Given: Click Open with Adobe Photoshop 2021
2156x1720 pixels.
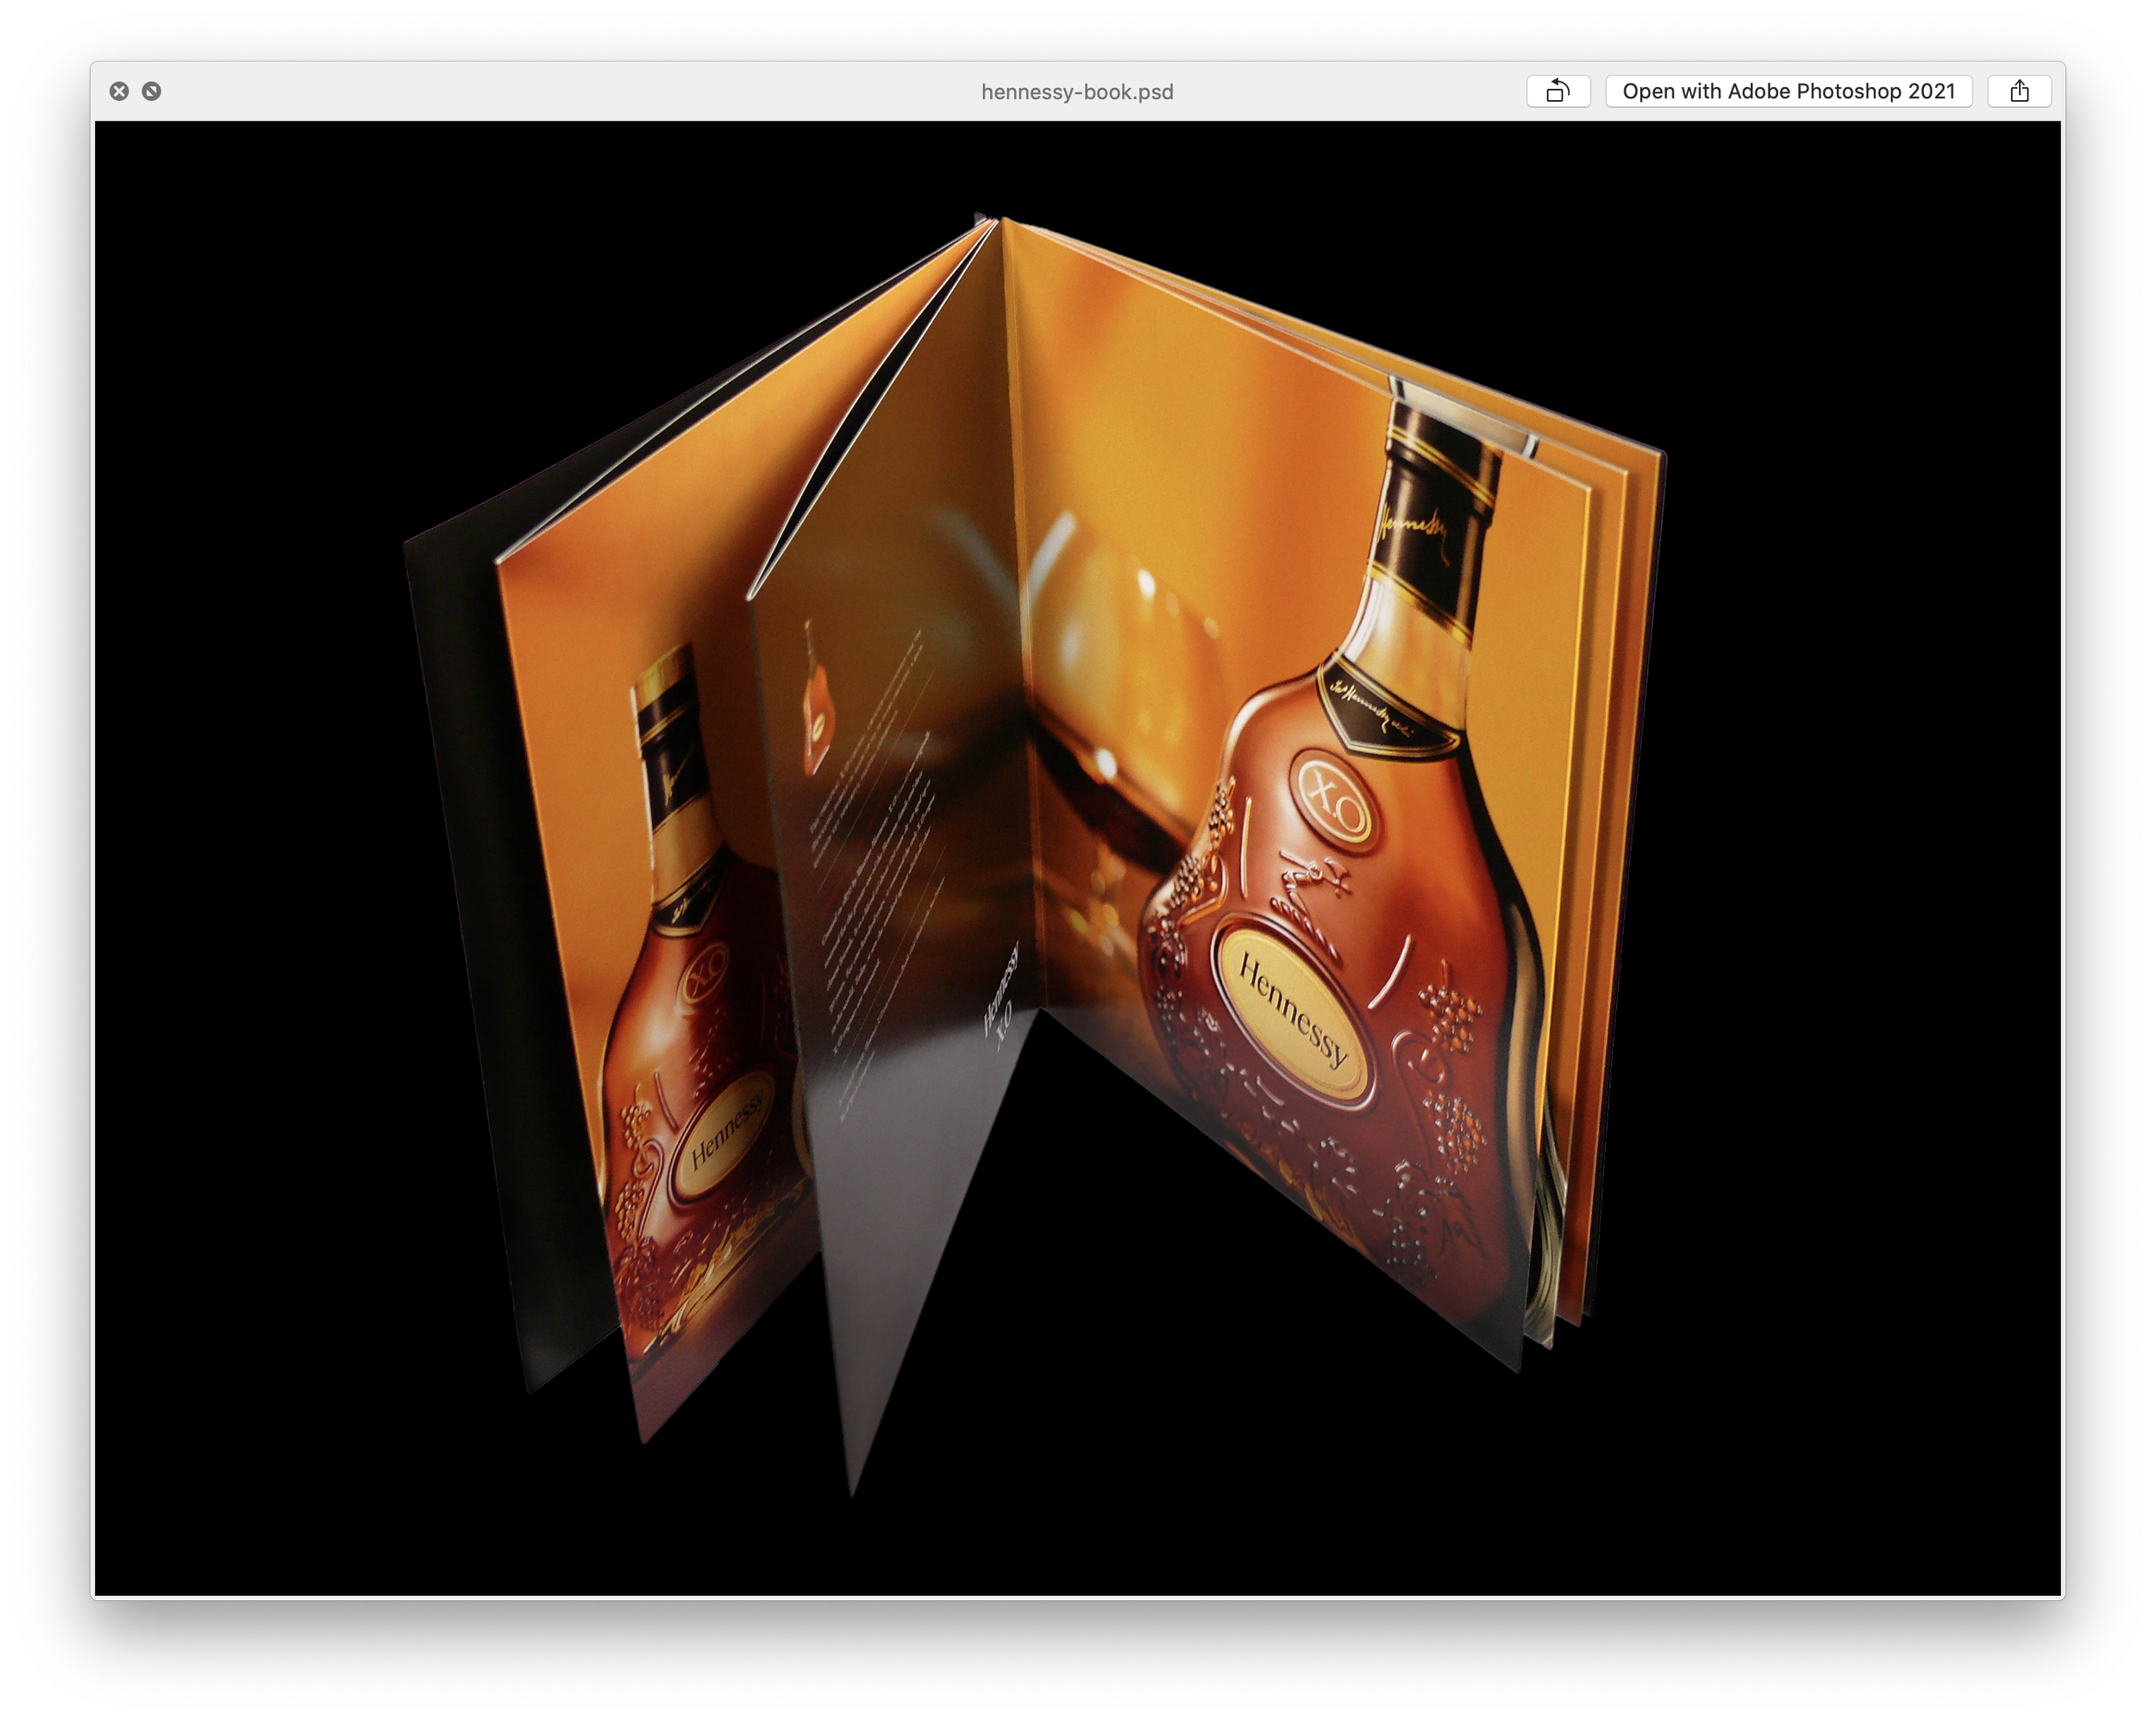Looking at the screenshot, I should (1788, 91).
